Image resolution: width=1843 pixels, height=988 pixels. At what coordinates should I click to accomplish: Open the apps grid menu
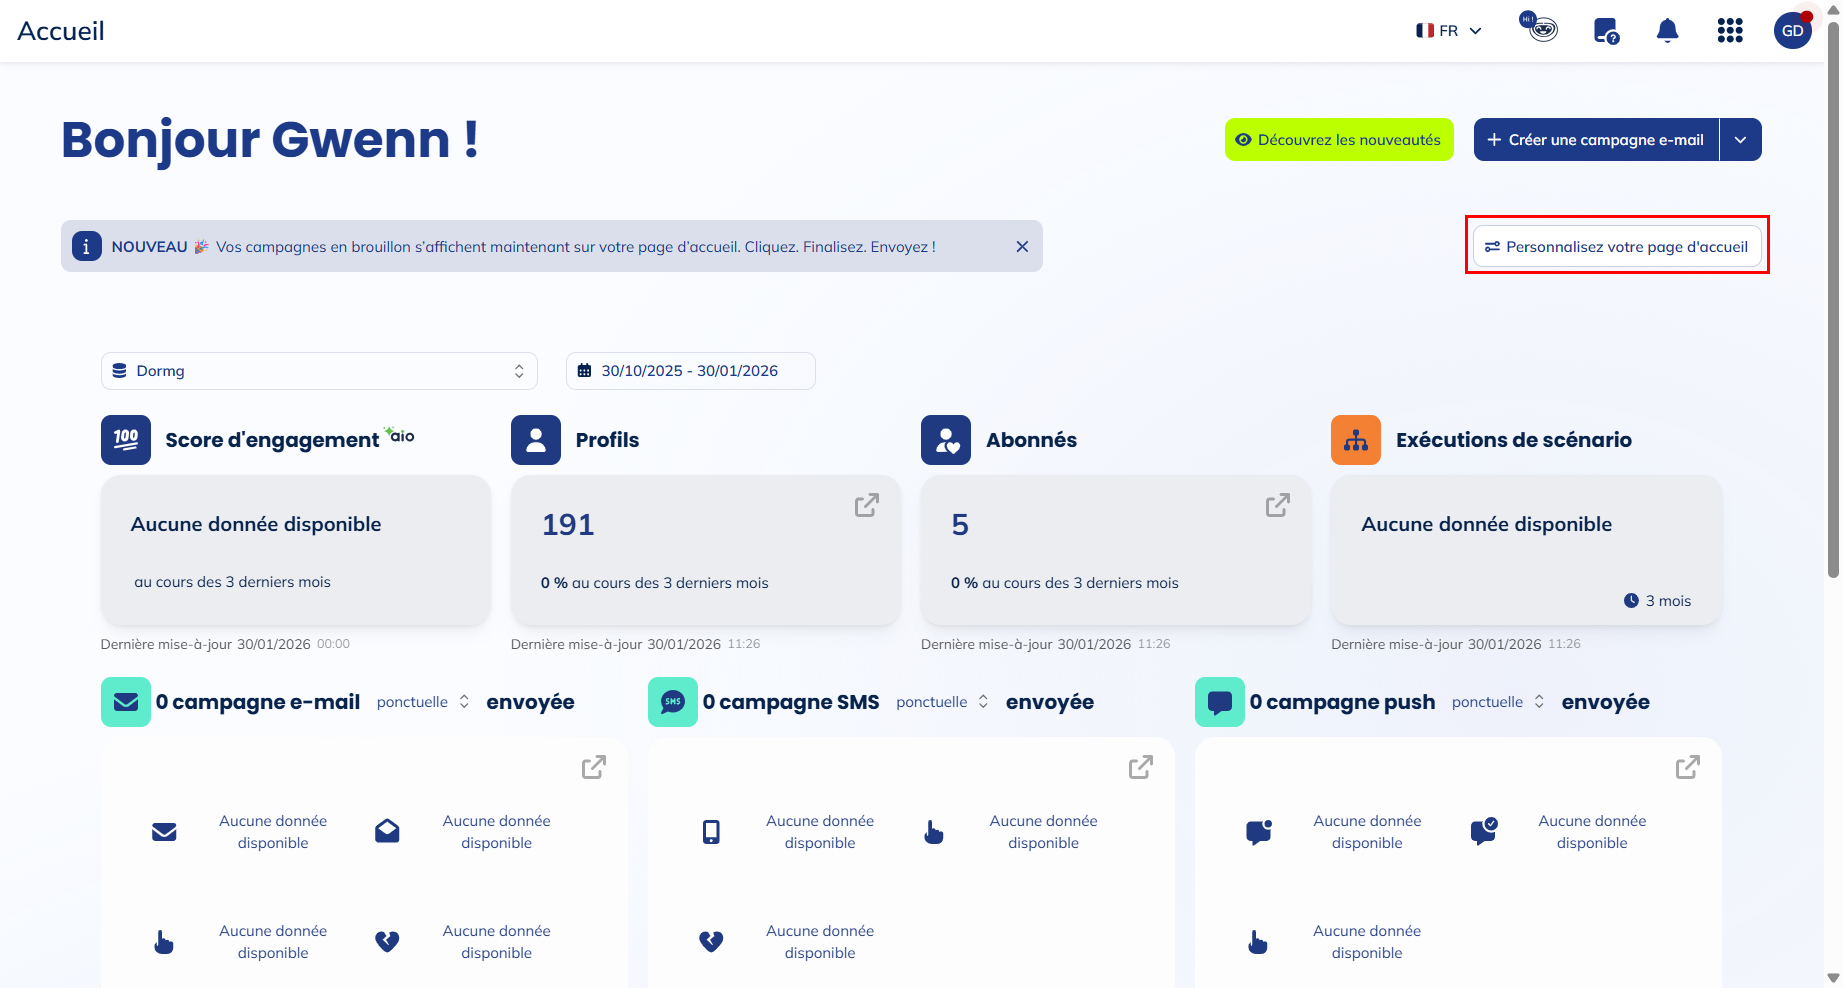1730,31
